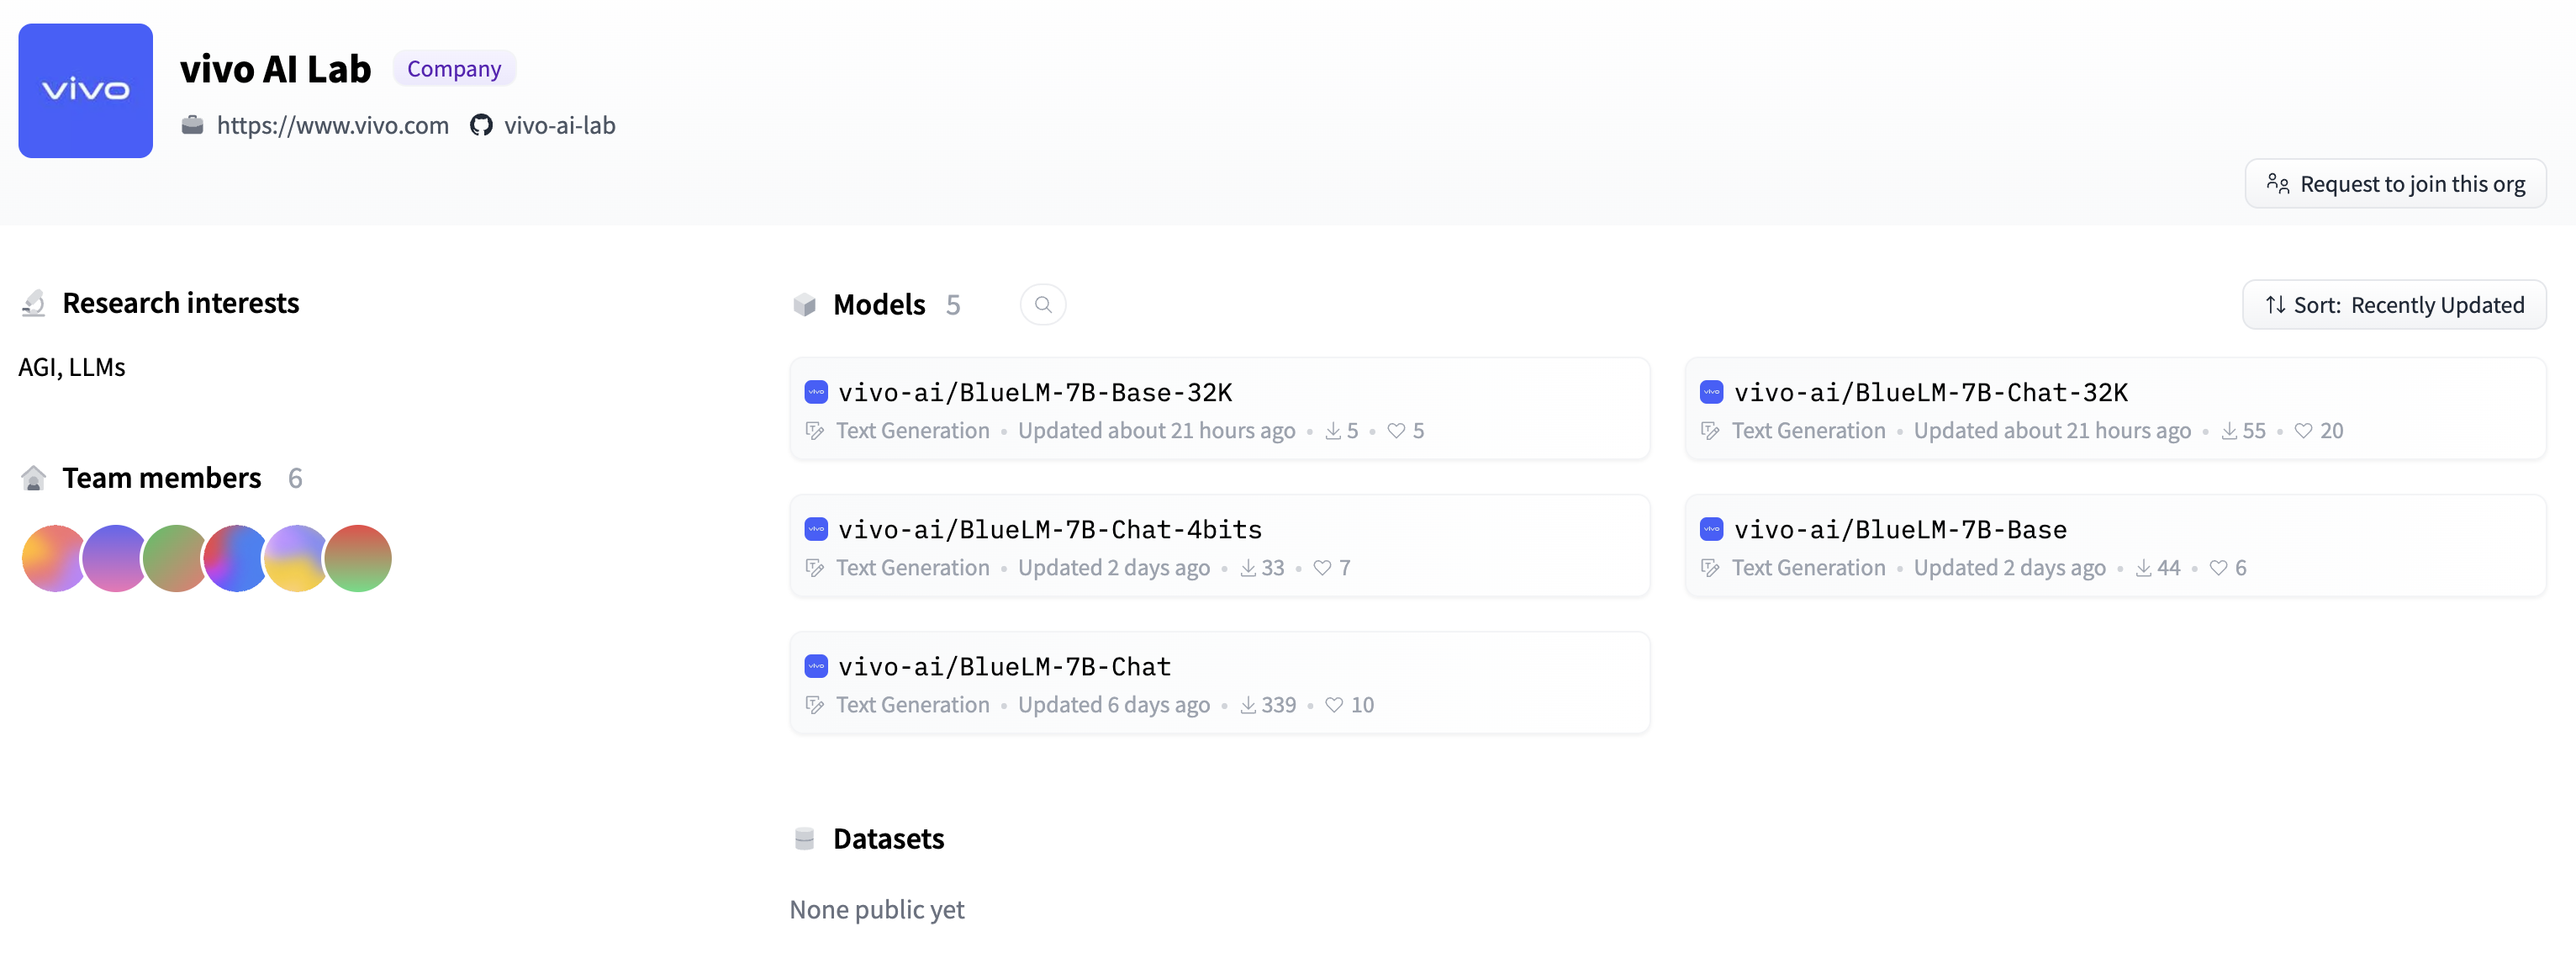Click the Datasets stack icon
Viewport: 2576px width, 974px height.
[x=804, y=839]
